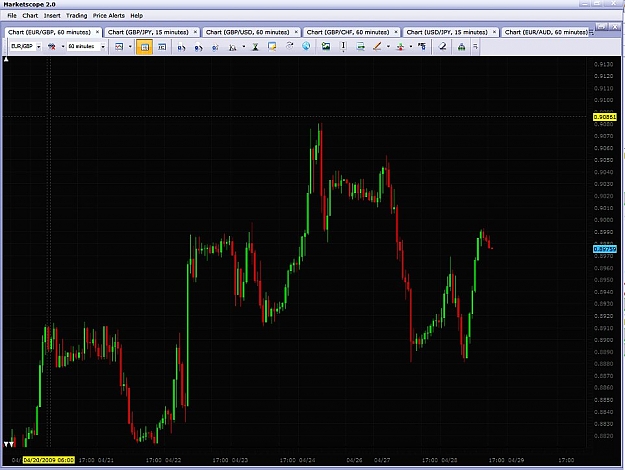625x470 pixels.
Task: Open the File menu
Action: click(12, 16)
